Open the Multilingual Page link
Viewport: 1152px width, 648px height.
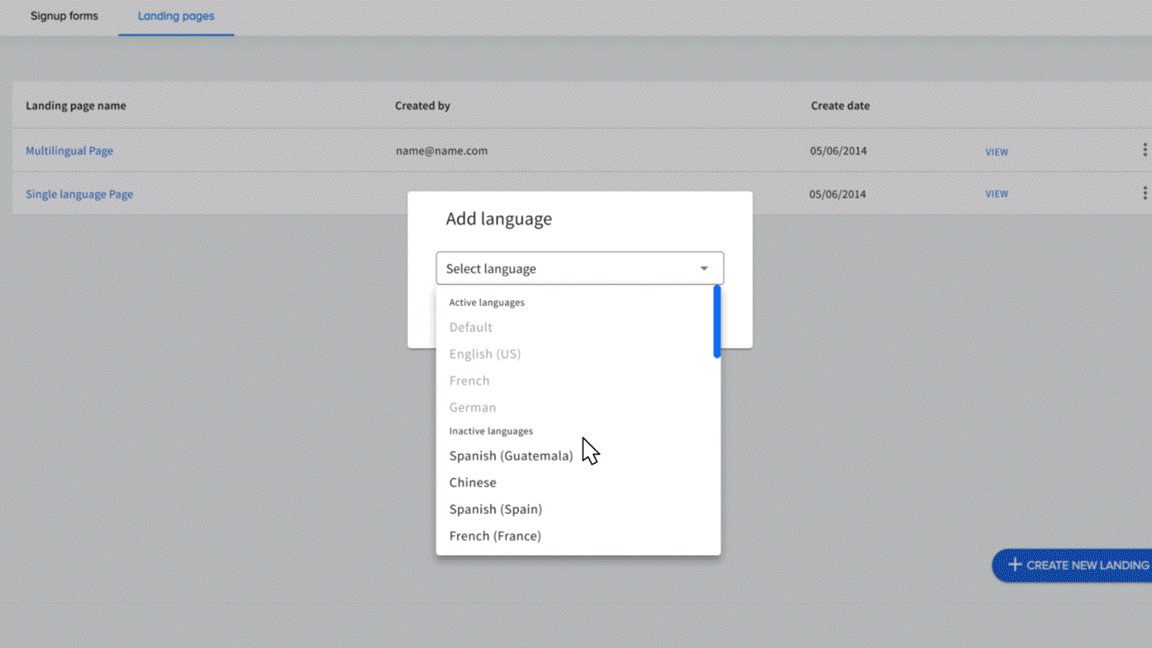(69, 151)
